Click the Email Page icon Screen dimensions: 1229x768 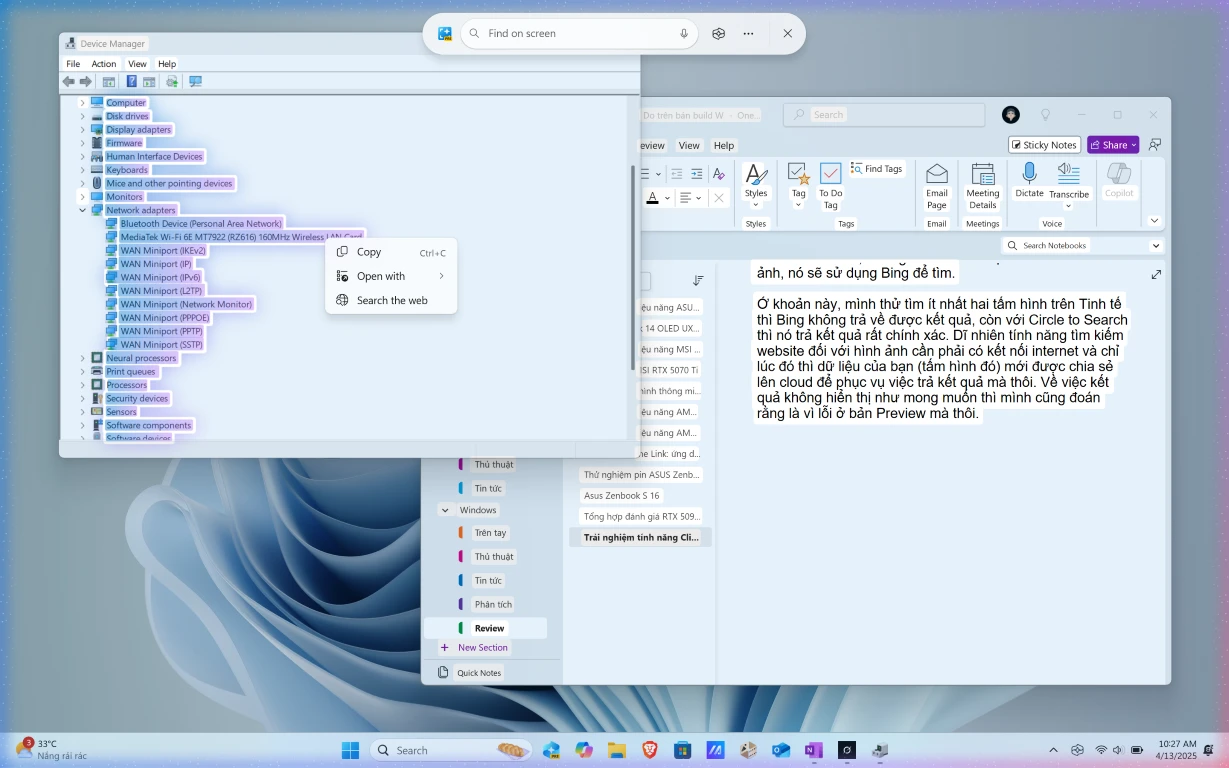(x=937, y=174)
